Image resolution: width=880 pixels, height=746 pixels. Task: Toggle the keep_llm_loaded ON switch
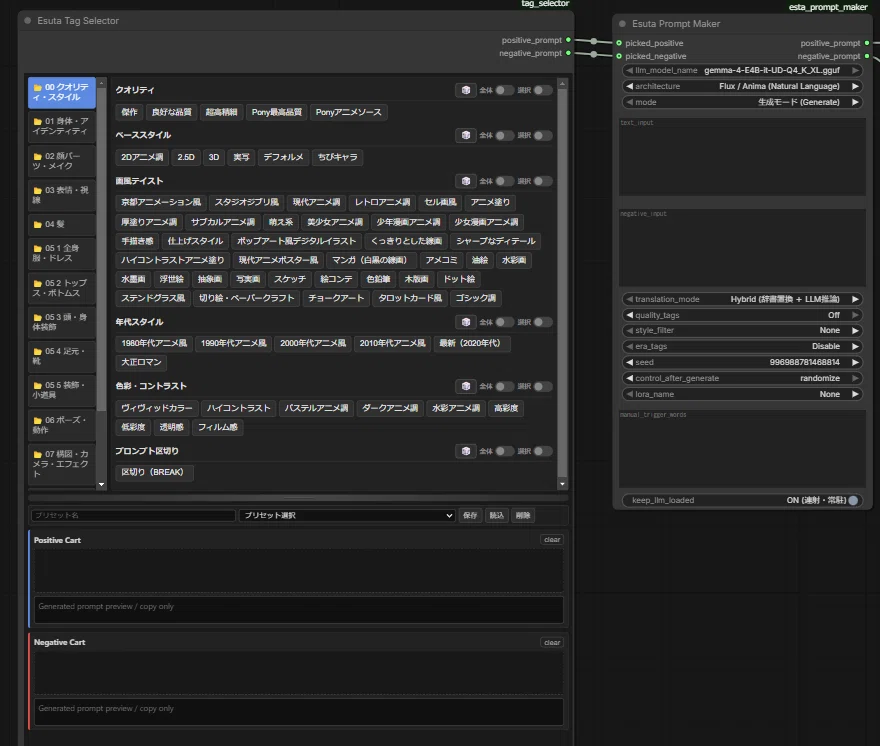853,500
